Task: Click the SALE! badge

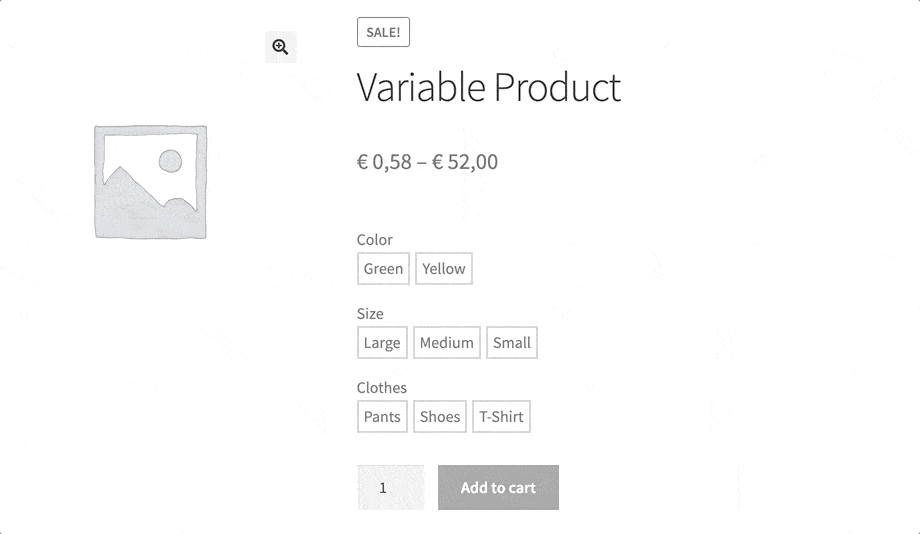Action: (383, 32)
